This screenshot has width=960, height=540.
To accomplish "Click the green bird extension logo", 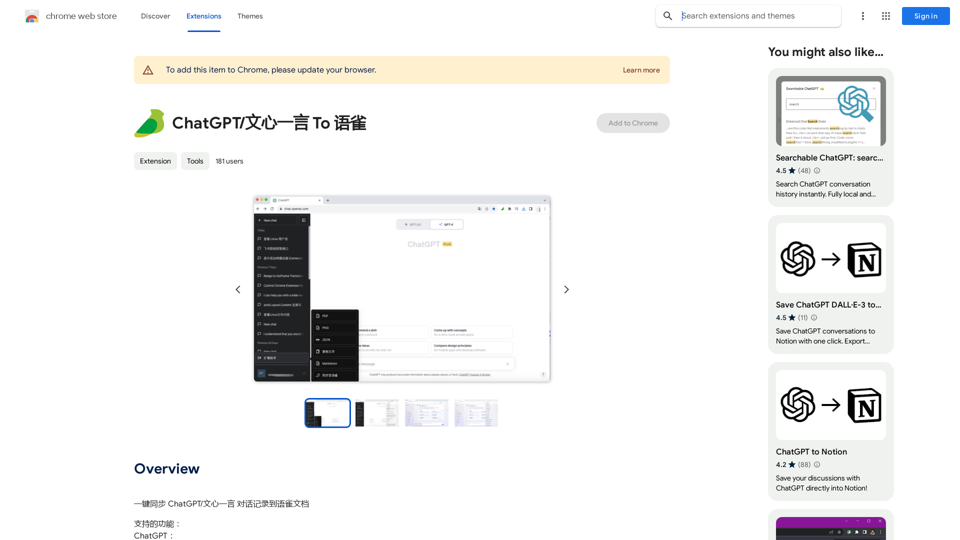I will tap(149, 123).
